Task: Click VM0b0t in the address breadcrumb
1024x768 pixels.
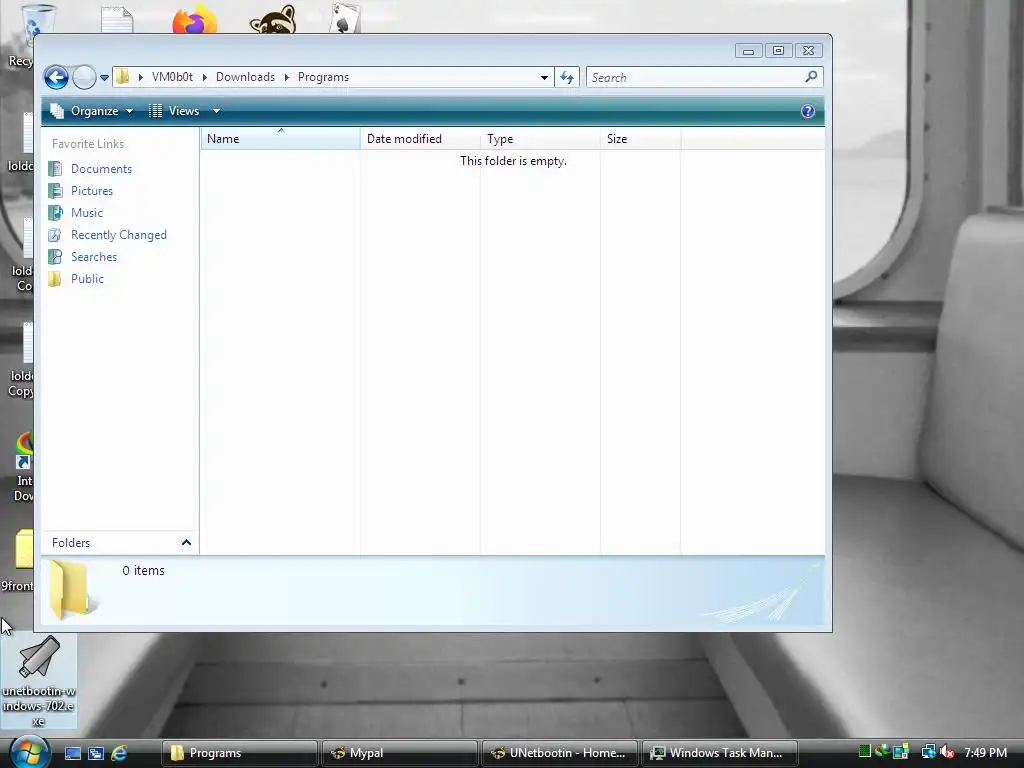Action: [x=172, y=77]
